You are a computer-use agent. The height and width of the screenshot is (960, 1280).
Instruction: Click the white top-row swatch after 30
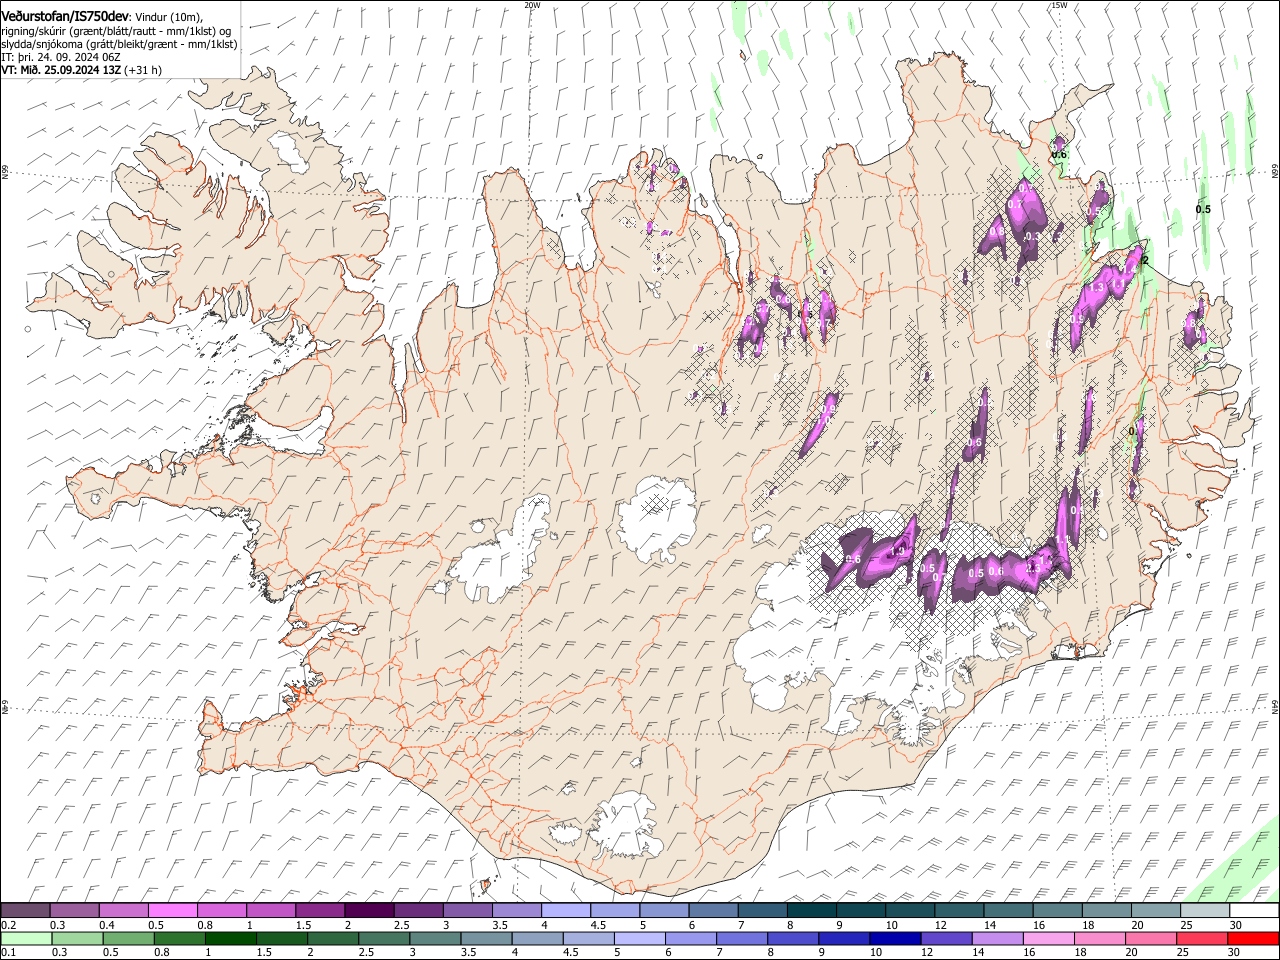[x=1254, y=910]
